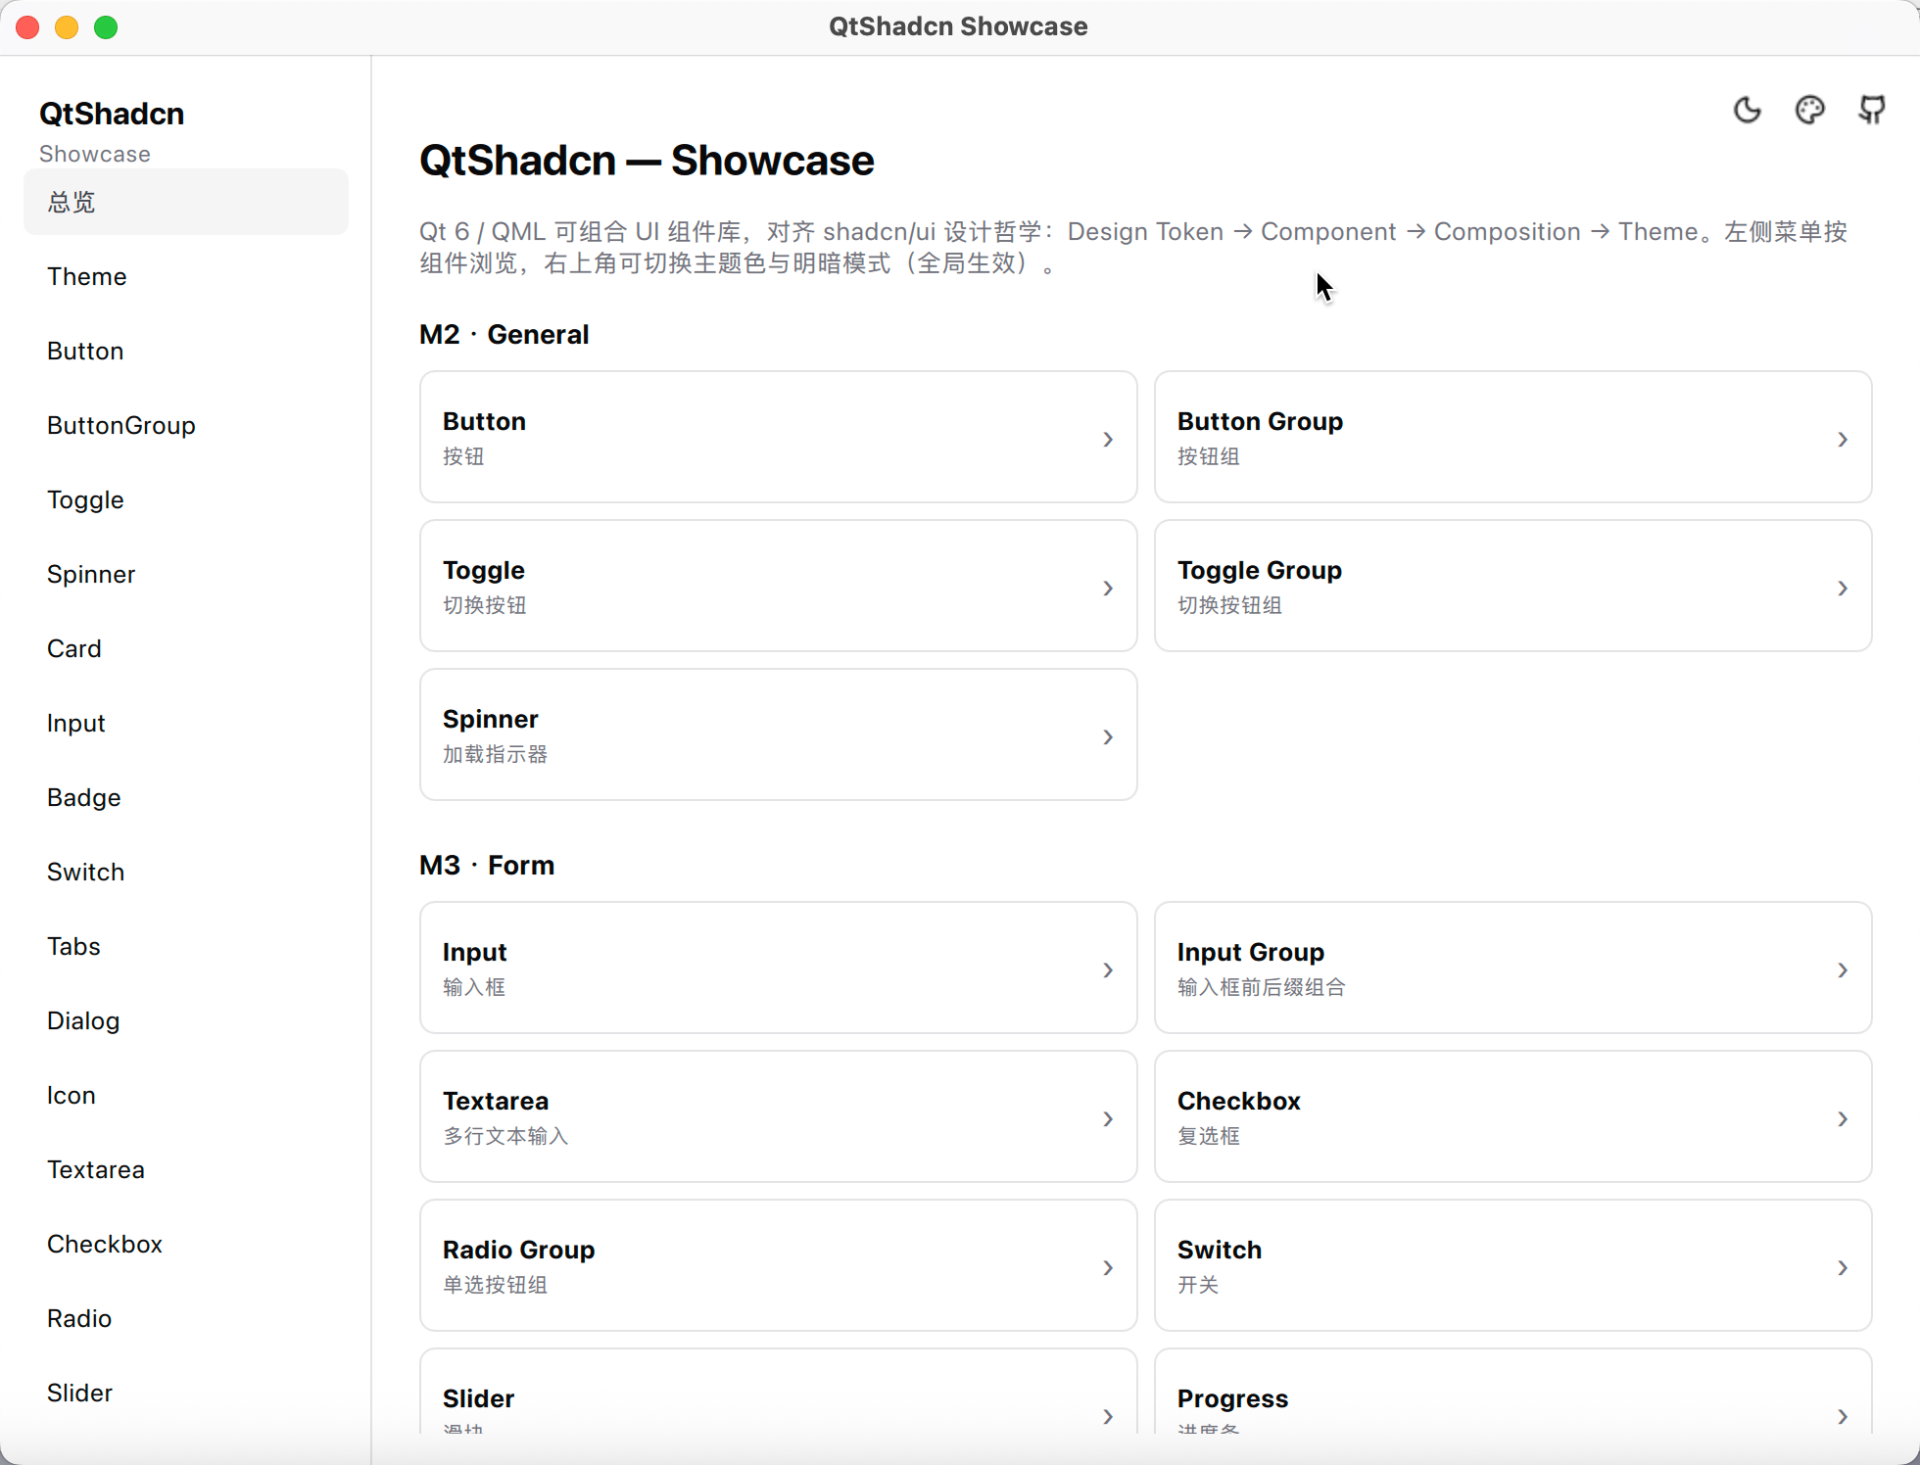
Task: Click the chevron on the Slider card
Action: pos(1108,1416)
